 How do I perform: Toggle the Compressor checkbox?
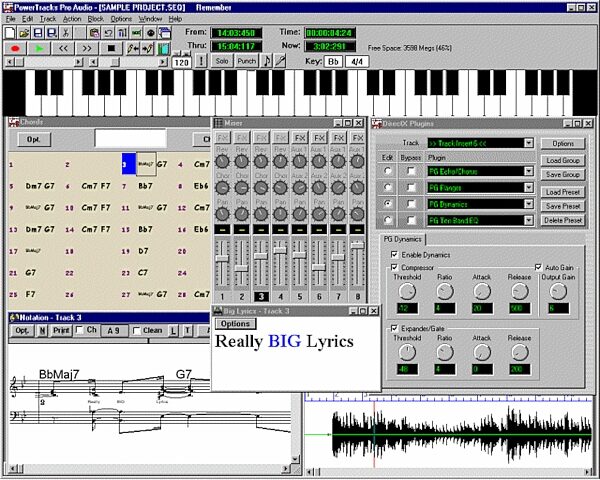point(394,267)
